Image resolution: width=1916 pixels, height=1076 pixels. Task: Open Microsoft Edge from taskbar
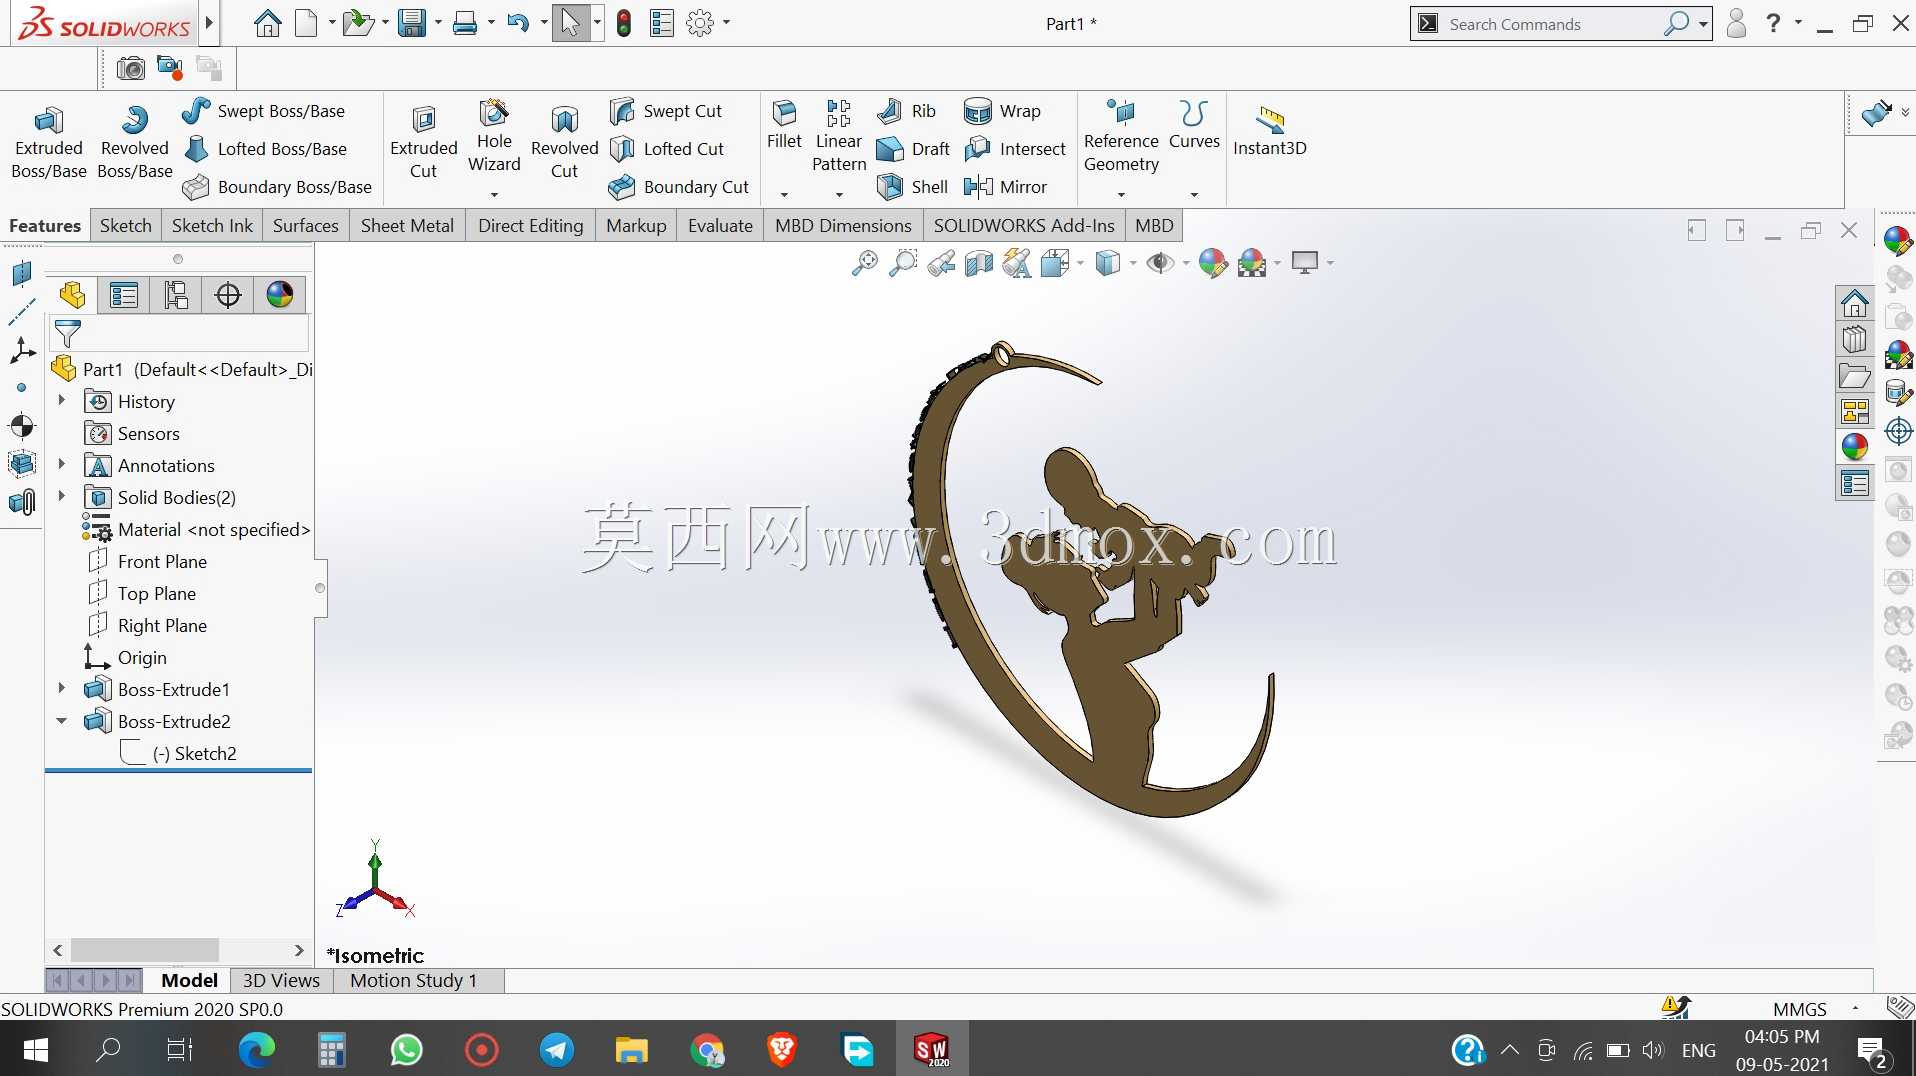(256, 1049)
